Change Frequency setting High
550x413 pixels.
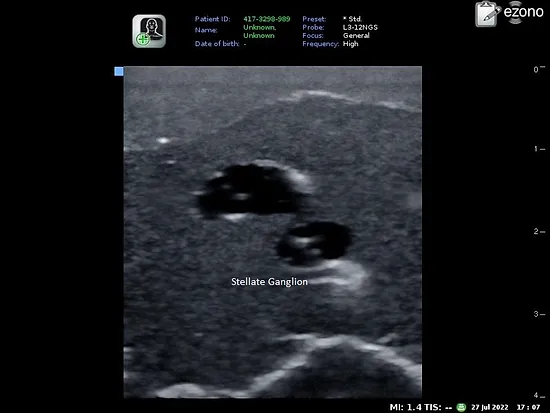[x=350, y=44]
